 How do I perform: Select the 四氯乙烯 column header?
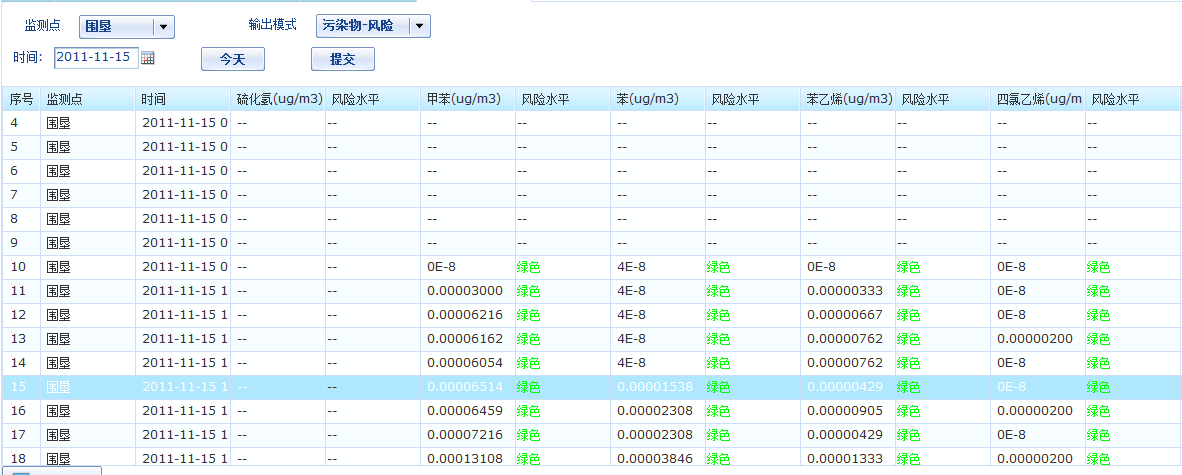click(x=1038, y=99)
